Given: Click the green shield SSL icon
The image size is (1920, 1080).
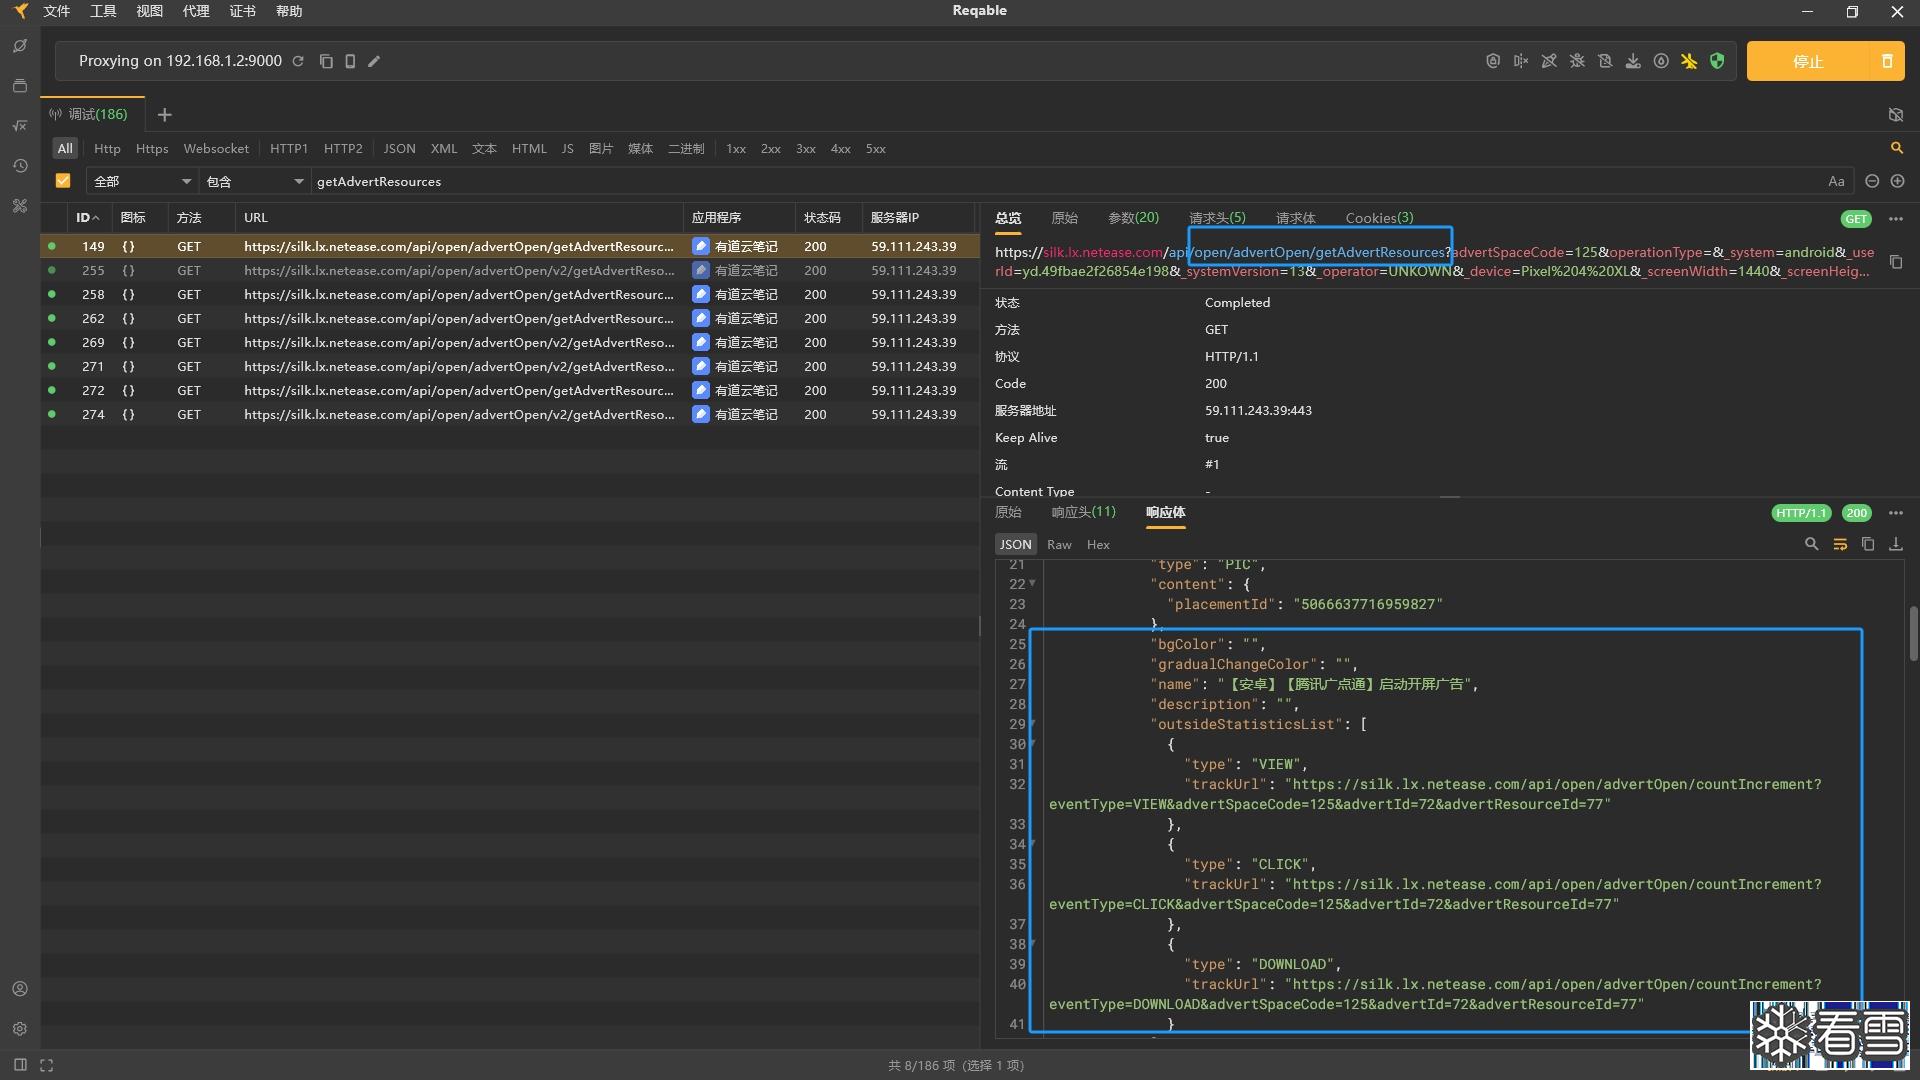Looking at the screenshot, I should pyautogui.click(x=1717, y=61).
